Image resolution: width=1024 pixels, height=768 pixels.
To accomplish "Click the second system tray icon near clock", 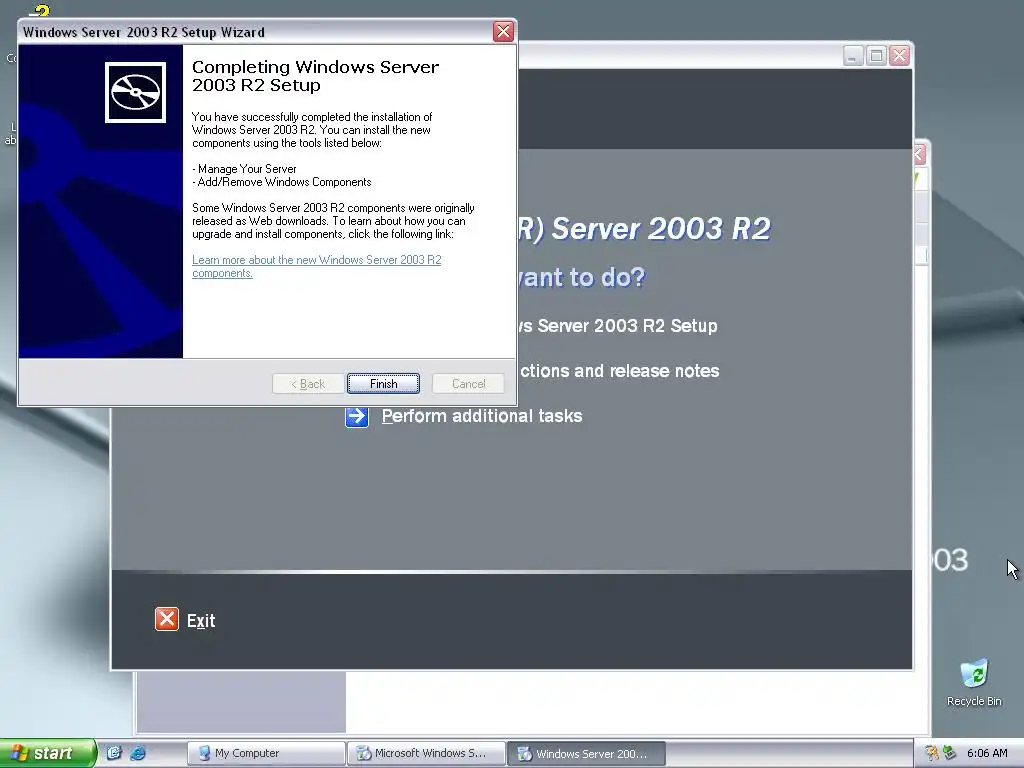I will tap(950, 753).
